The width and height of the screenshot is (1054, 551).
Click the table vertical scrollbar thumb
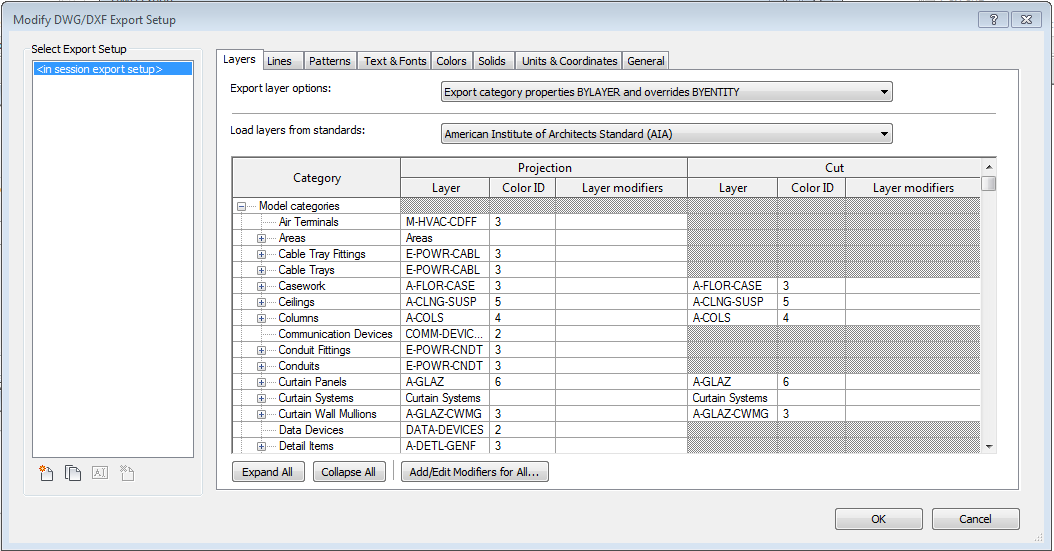(x=988, y=183)
